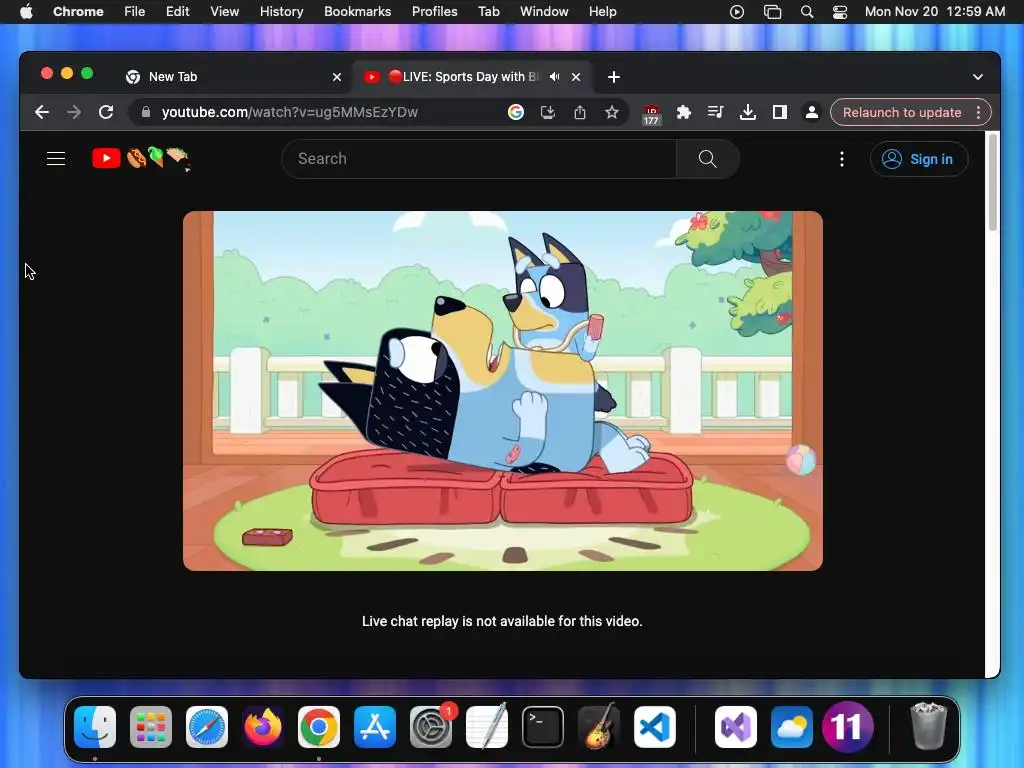Go back with the browser back arrow
Screen dimensions: 1024x768
(x=42, y=112)
